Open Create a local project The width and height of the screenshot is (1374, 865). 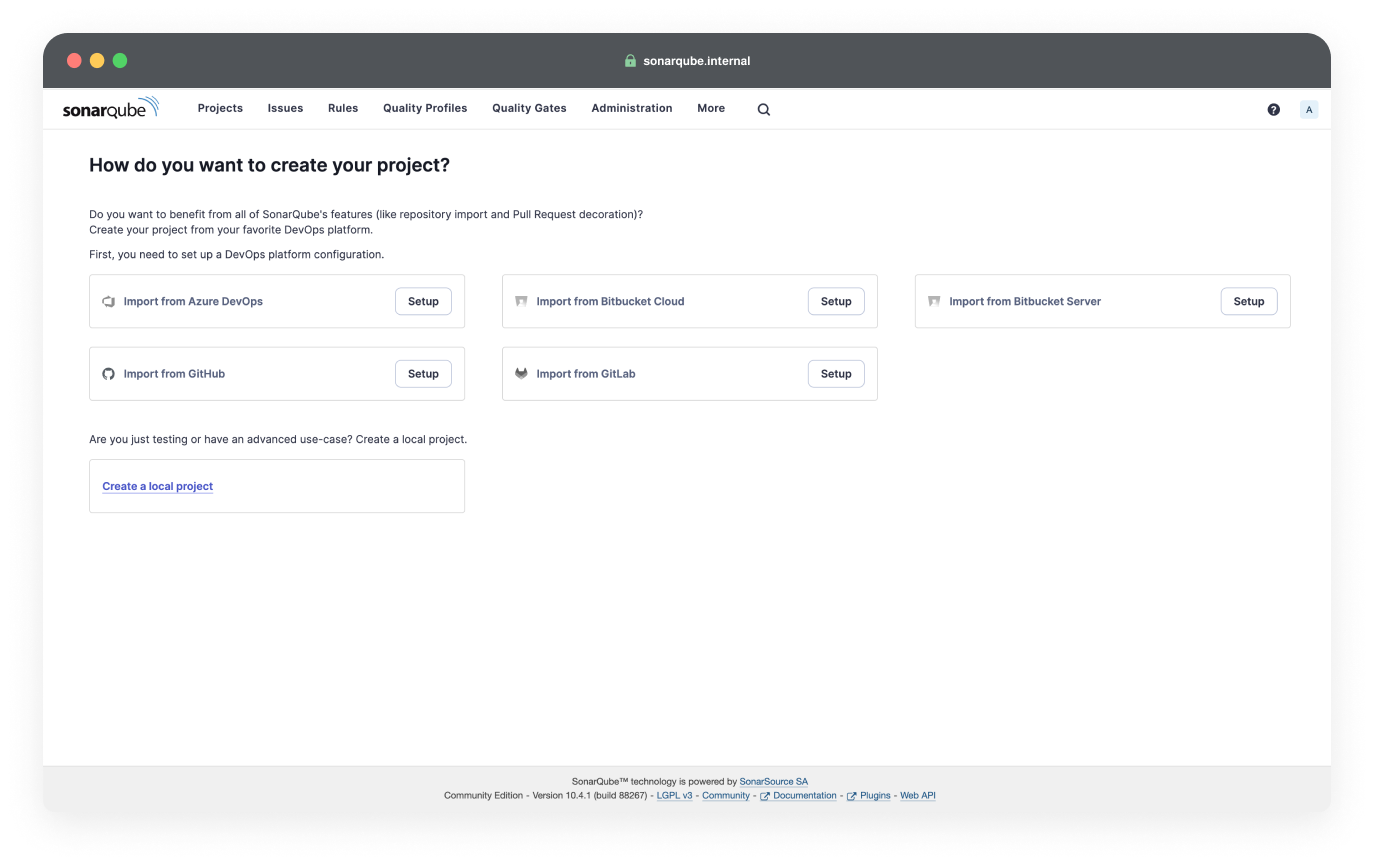click(x=157, y=486)
